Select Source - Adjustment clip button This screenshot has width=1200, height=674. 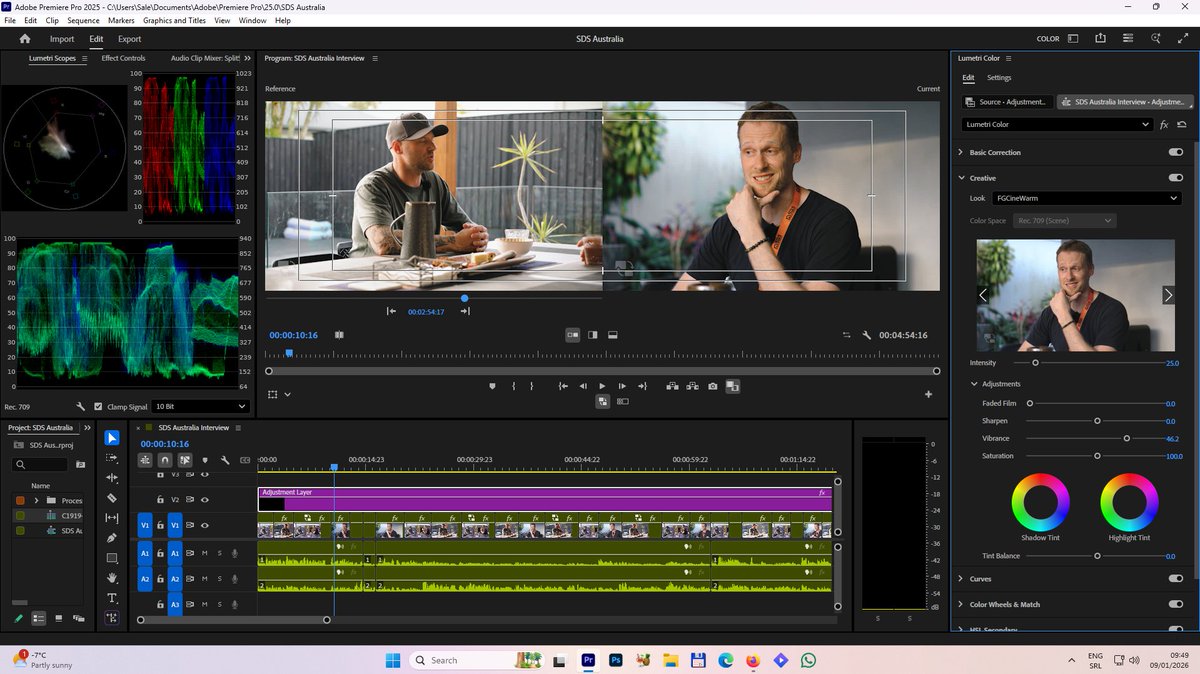point(1007,102)
